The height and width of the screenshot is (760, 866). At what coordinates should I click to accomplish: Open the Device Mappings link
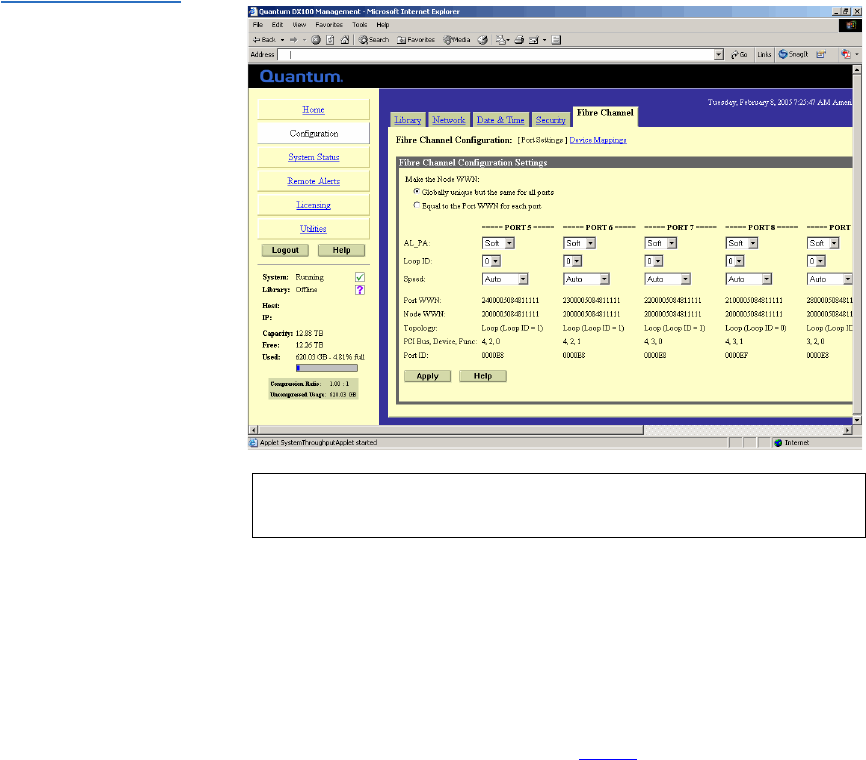598,140
